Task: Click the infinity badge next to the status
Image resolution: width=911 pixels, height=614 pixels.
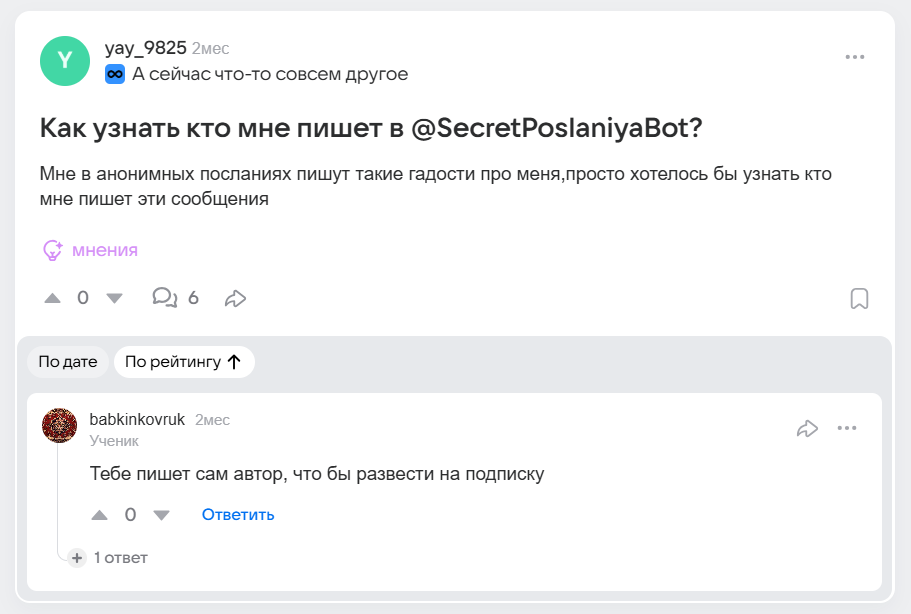Action: 113,72
